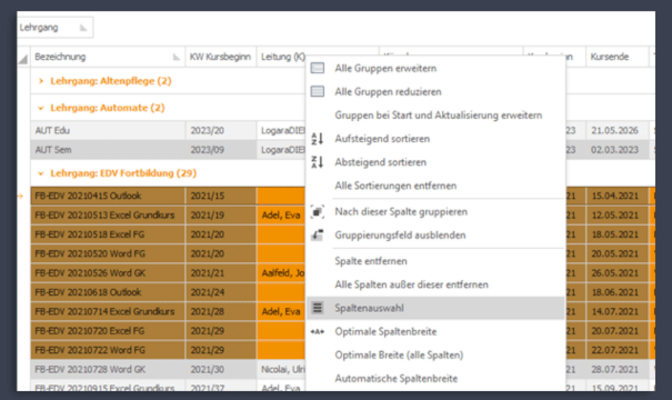Viewport: 672px width, 400px height.
Task: Click the Lehrgang grouping chip
Action: (55, 28)
